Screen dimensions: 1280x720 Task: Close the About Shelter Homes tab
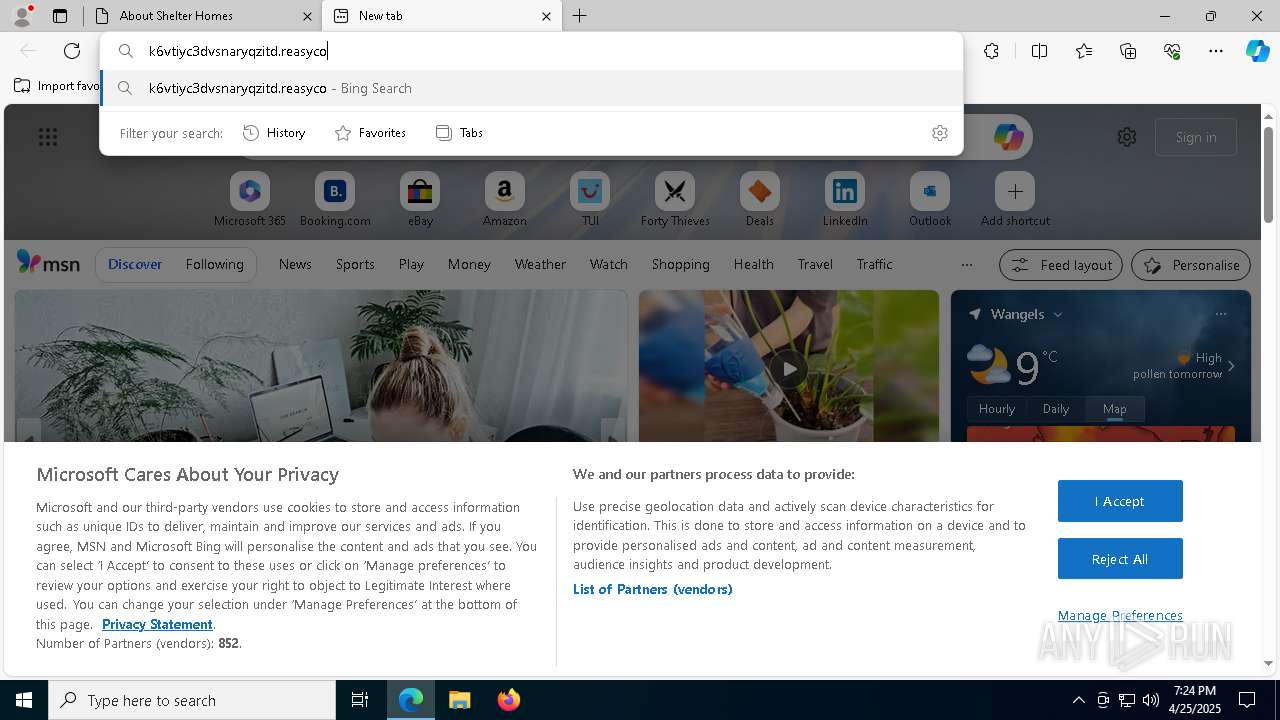pyautogui.click(x=306, y=16)
